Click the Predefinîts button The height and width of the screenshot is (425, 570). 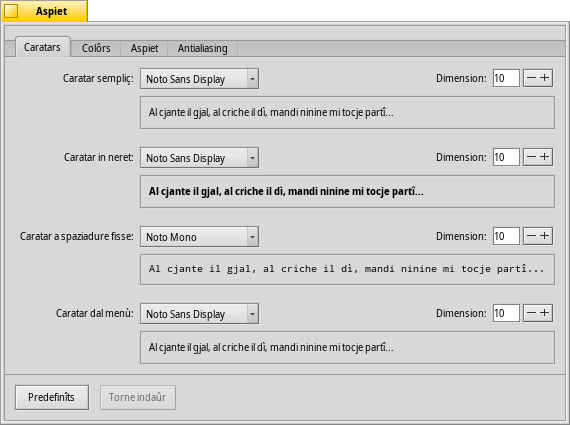tap(52, 397)
